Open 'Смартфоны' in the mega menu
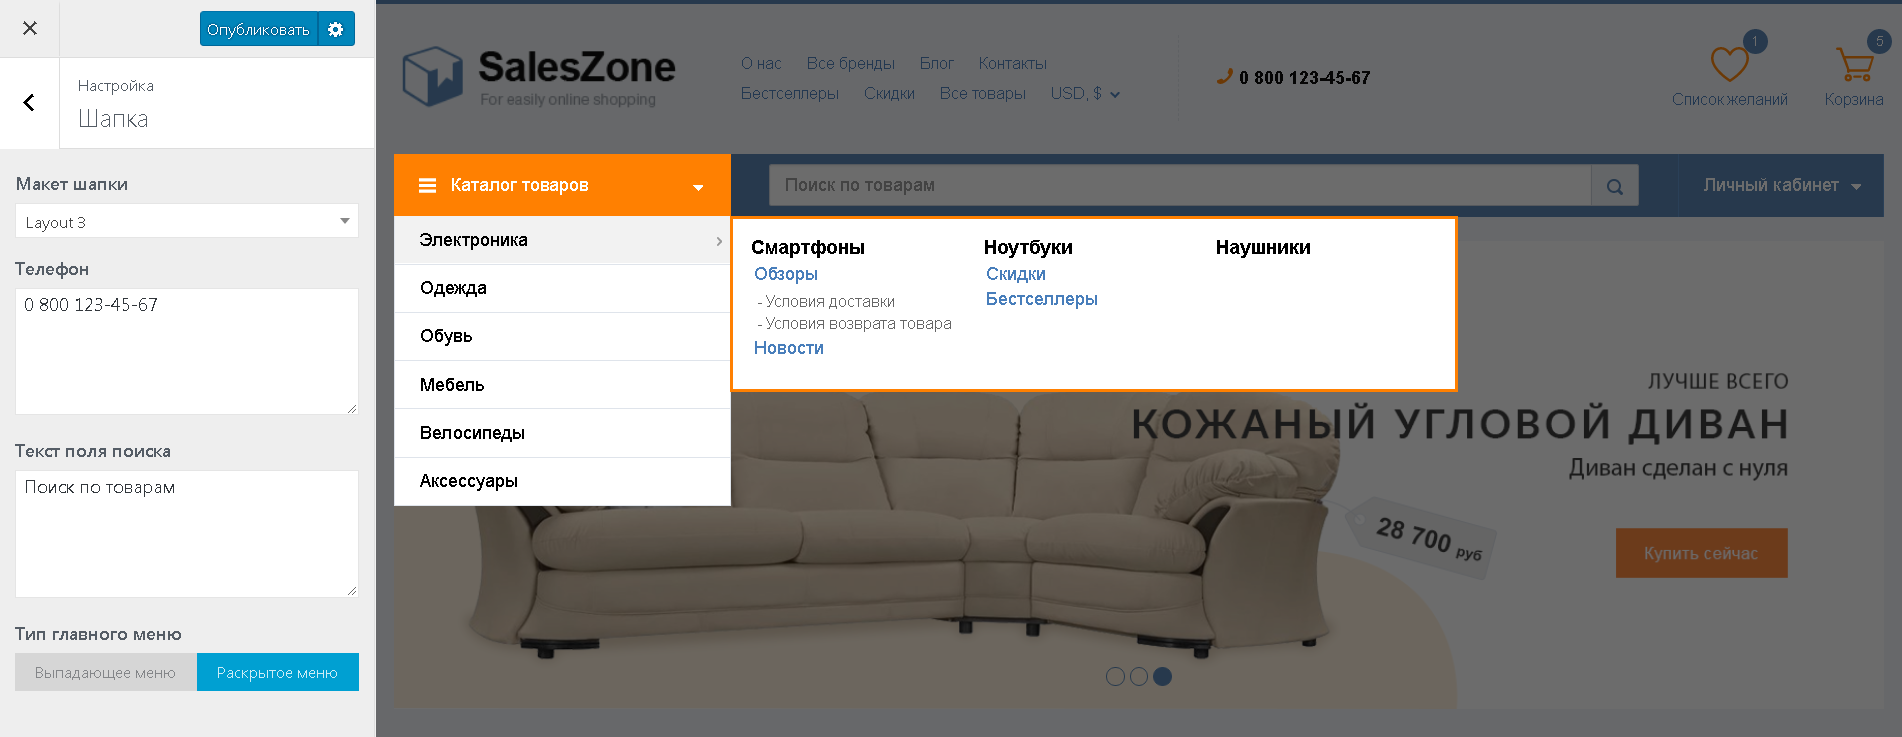This screenshot has height=737, width=1902. click(x=807, y=247)
